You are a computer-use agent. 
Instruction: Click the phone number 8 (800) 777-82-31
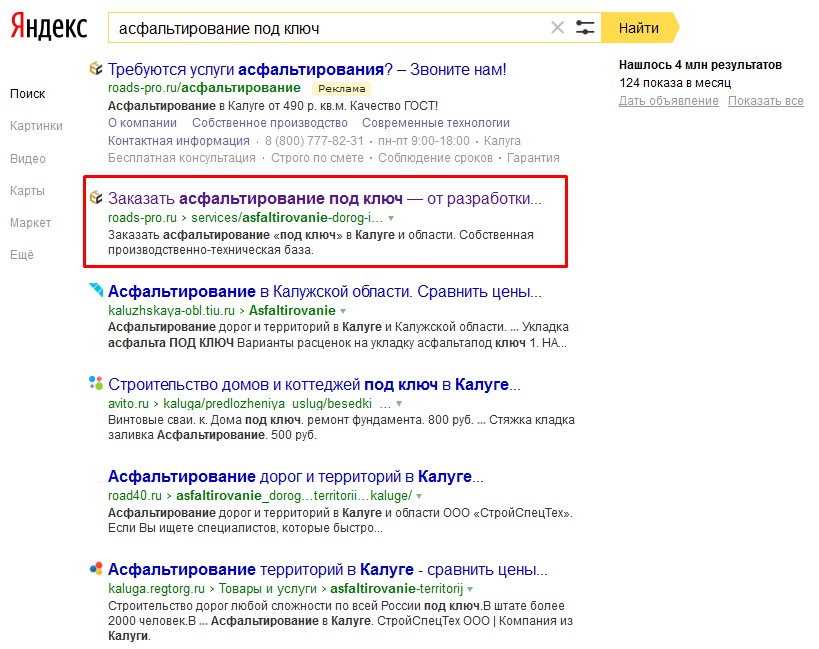click(x=314, y=141)
